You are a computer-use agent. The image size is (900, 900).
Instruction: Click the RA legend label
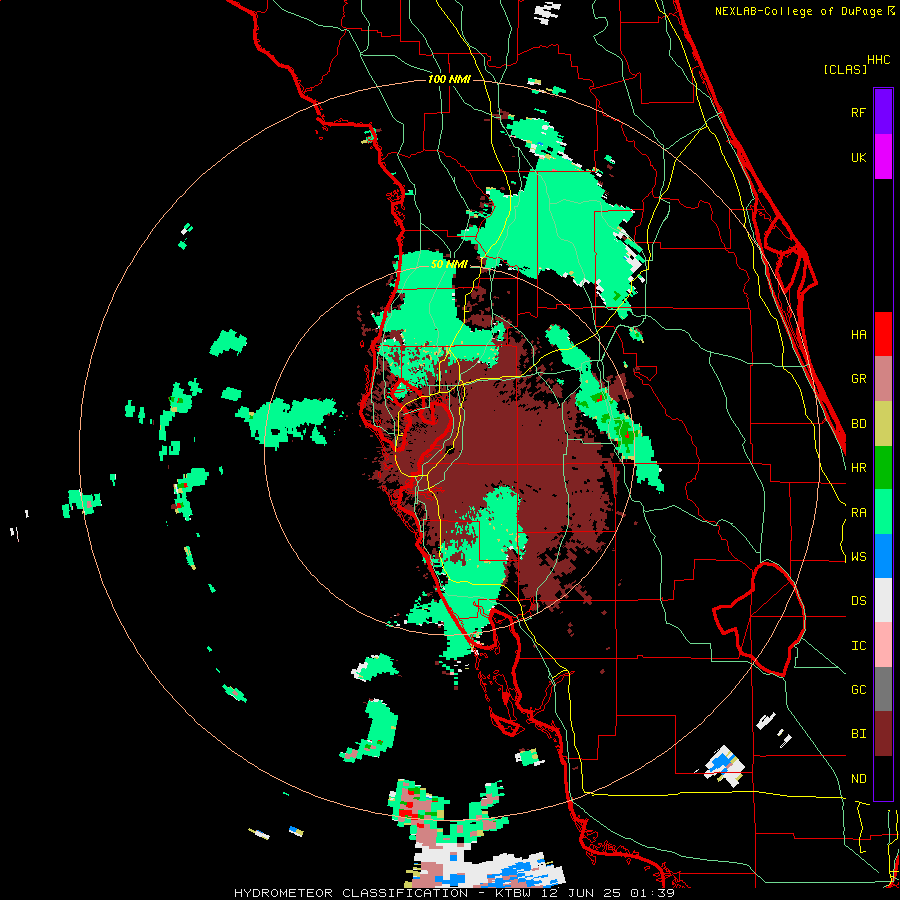(858, 512)
